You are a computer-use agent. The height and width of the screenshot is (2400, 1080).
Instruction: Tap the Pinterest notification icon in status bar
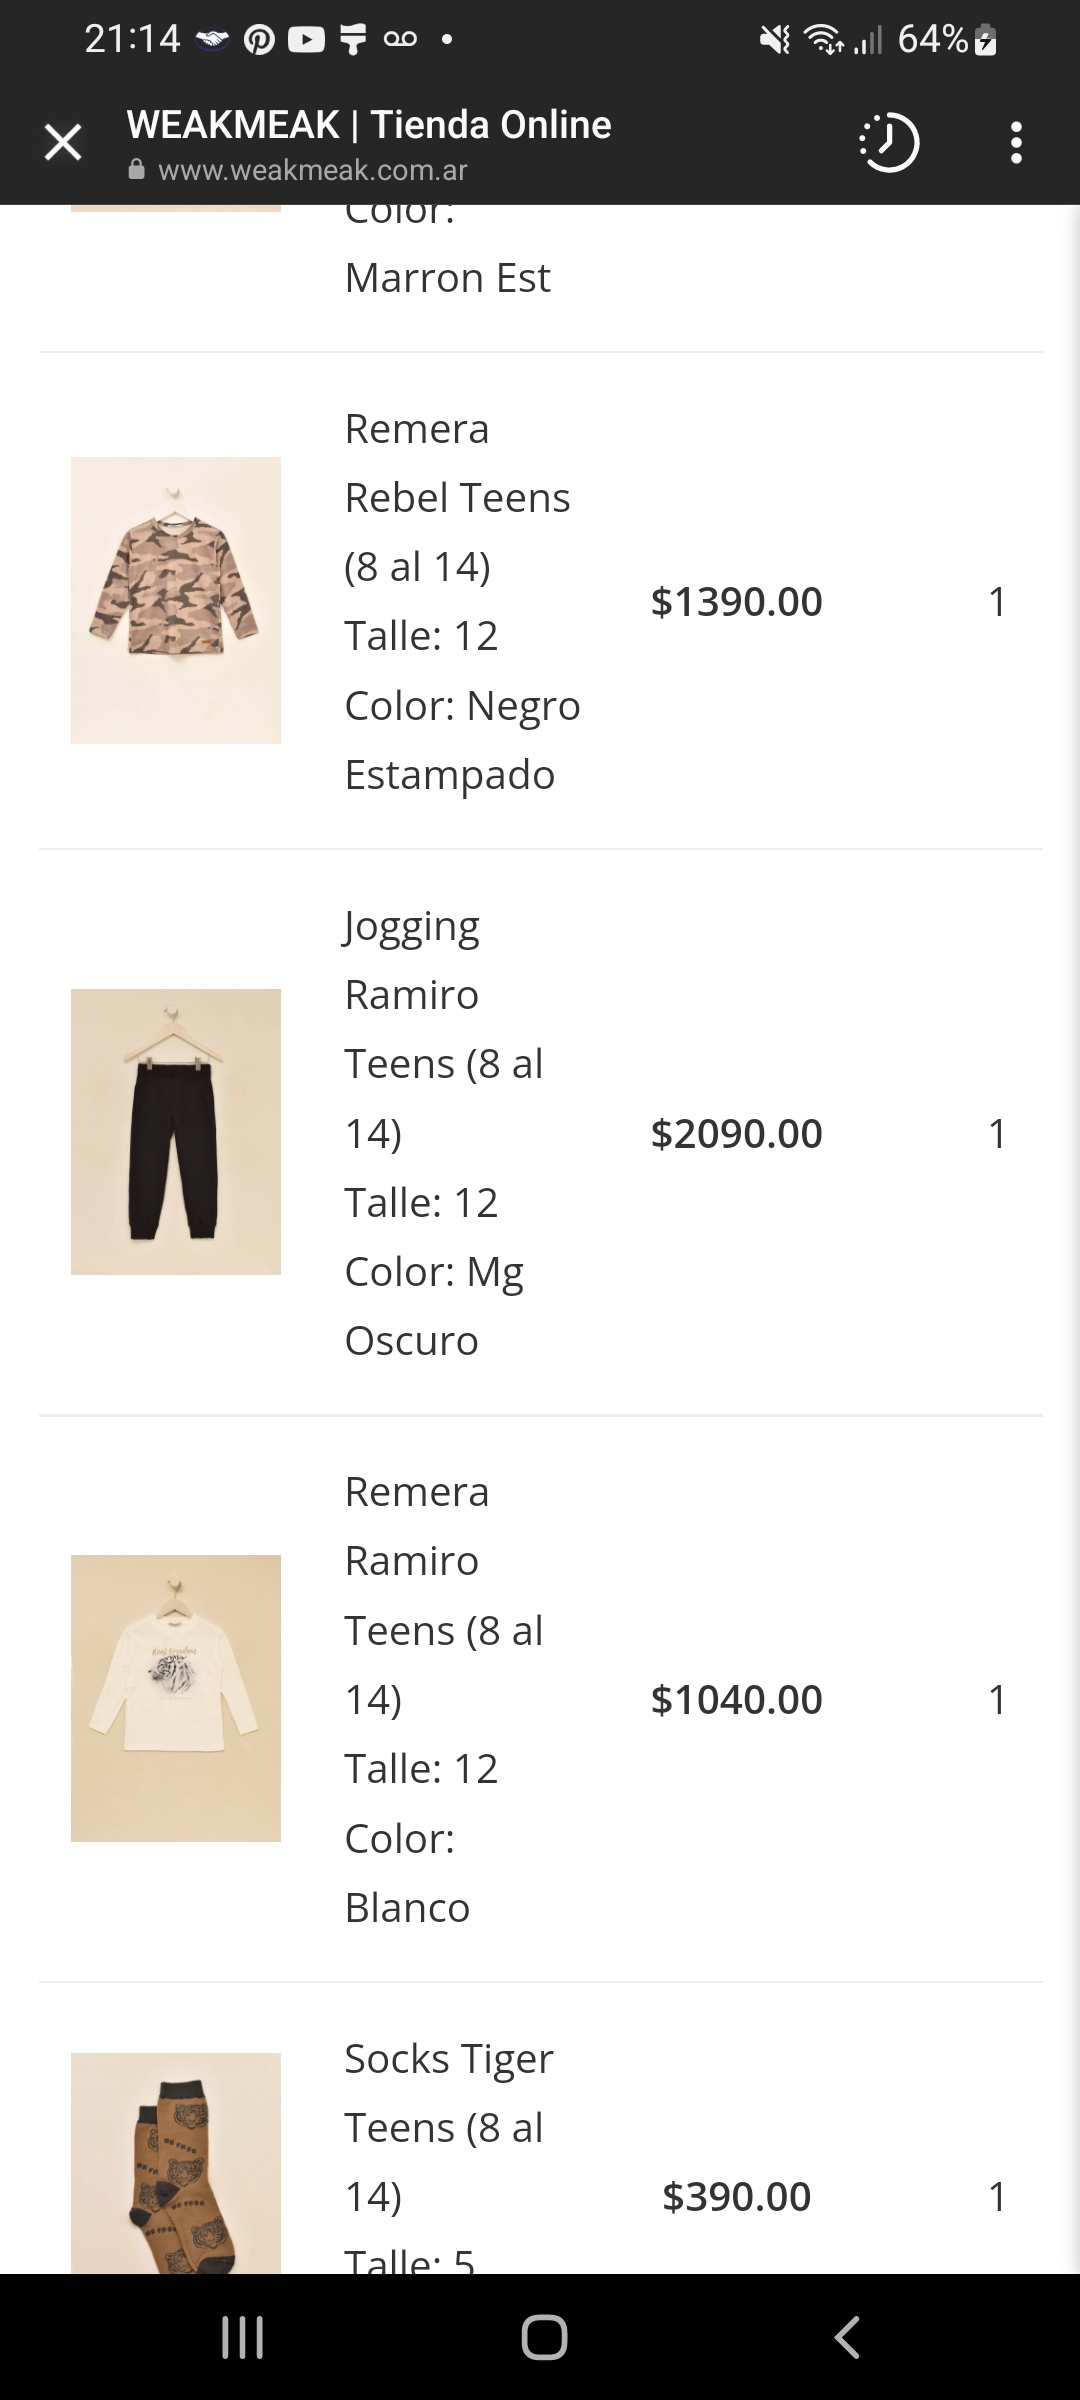(259, 40)
